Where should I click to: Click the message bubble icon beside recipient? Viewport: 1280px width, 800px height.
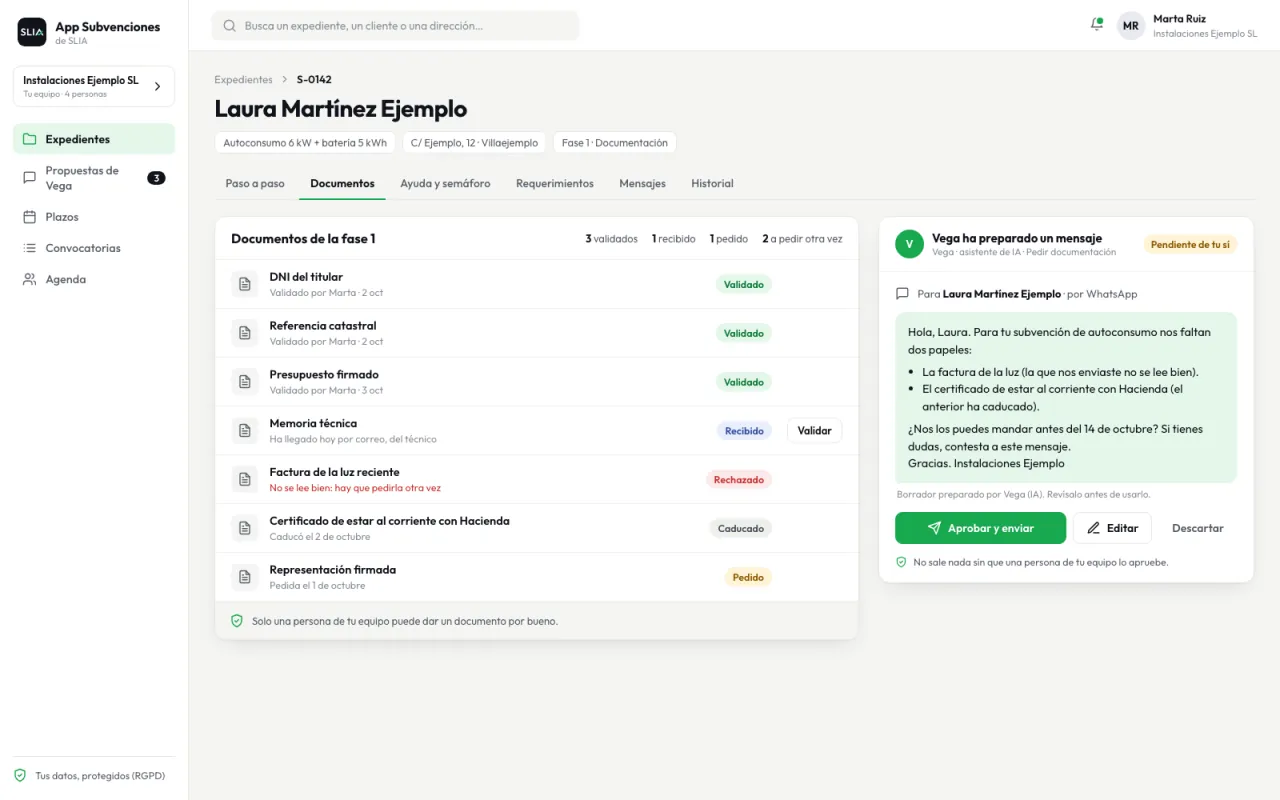point(902,294)
